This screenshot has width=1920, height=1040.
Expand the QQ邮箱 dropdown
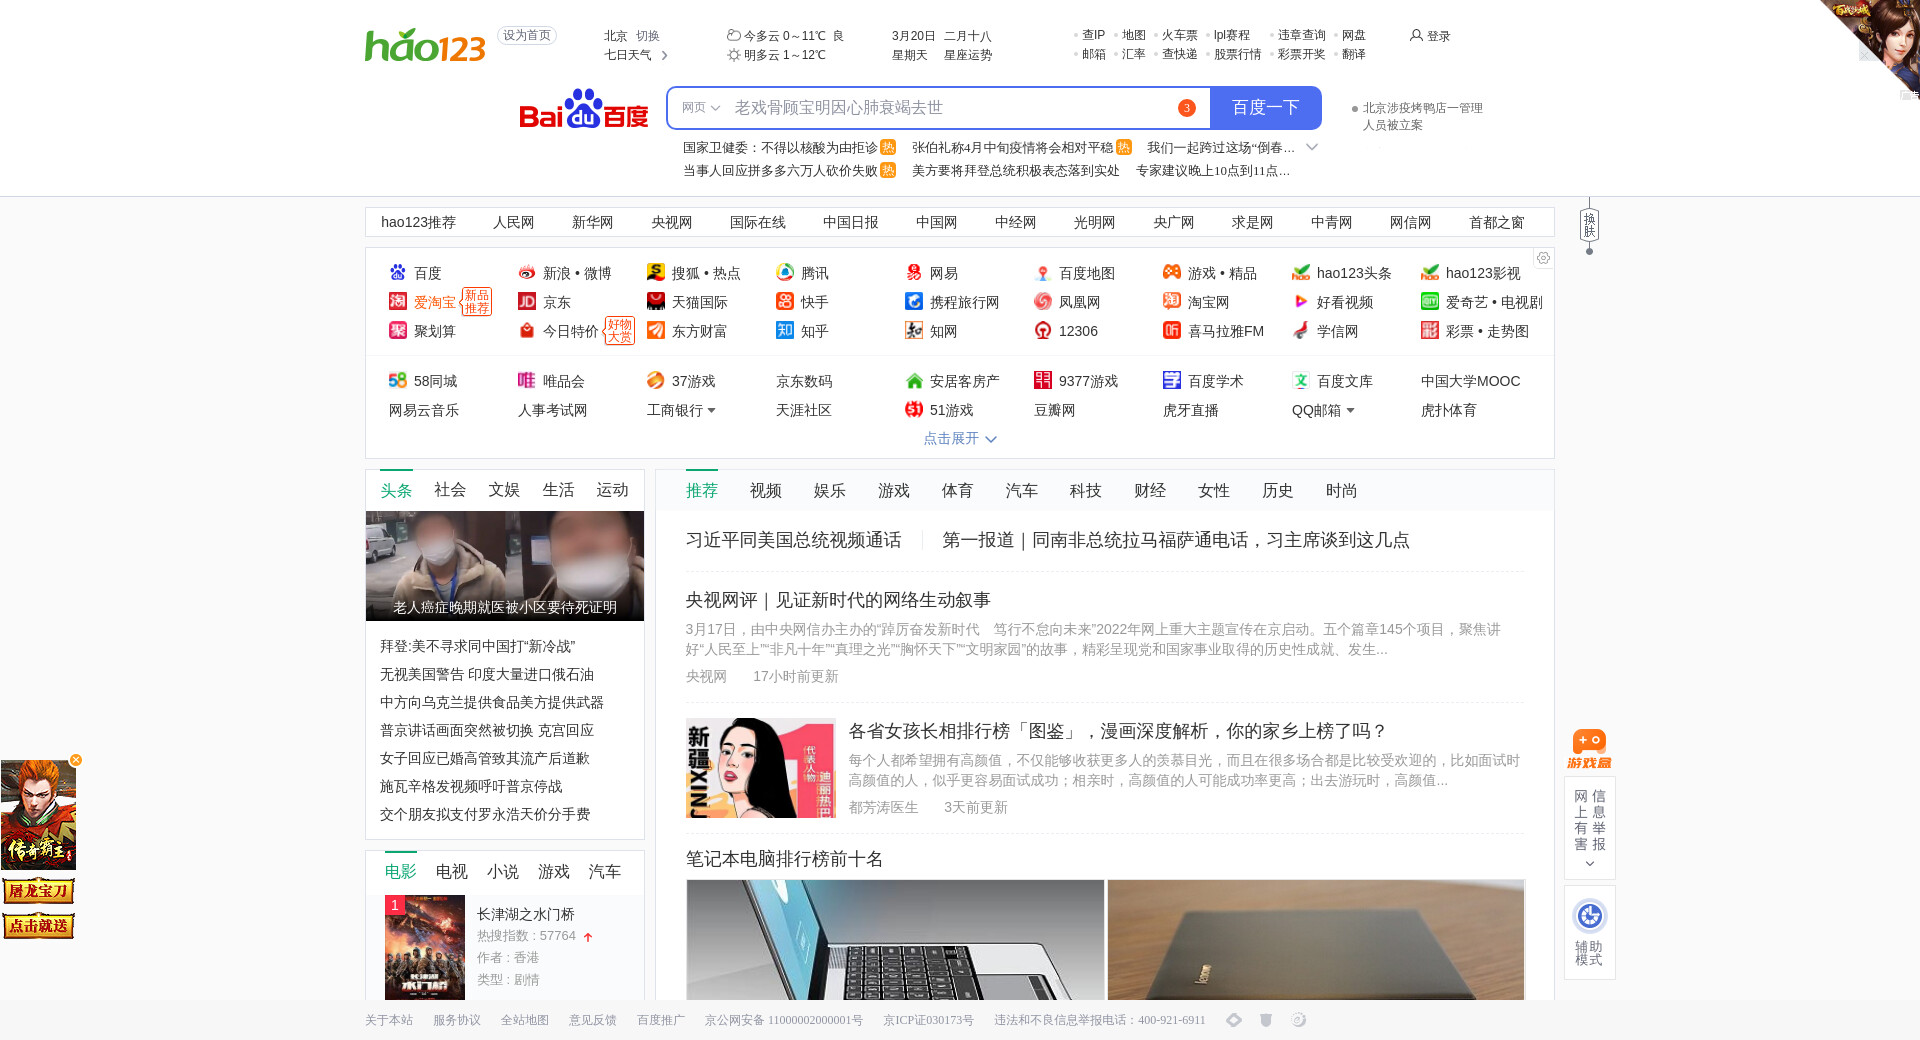pyautogui.click(x=1350, y=411)
